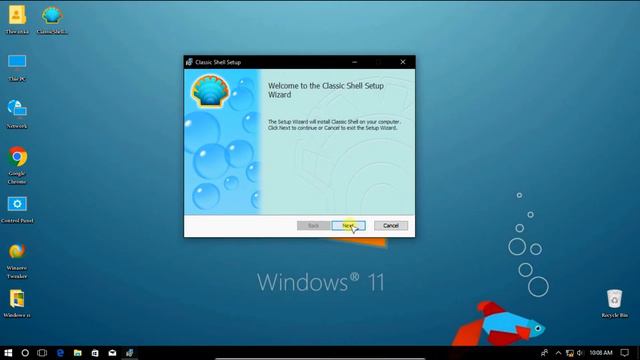640x360 pixels.
Task: Open the Action Center notifications icon
Action: (624, 353)
